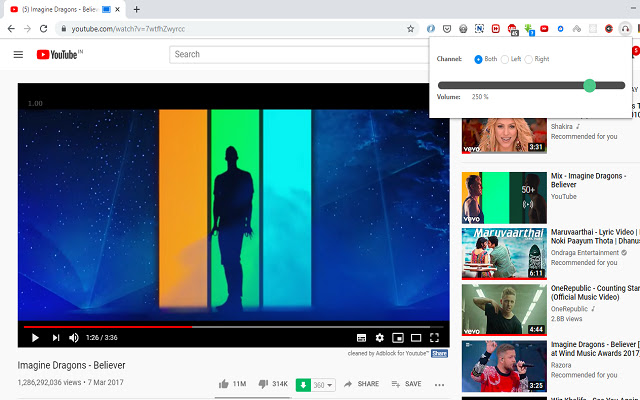Image resolution: width=640 pixels, height=400 pixels.
Task: Open the Maruvaarthai - Lyric Video title
Action: pyautogui.click(x=595, y=236)
